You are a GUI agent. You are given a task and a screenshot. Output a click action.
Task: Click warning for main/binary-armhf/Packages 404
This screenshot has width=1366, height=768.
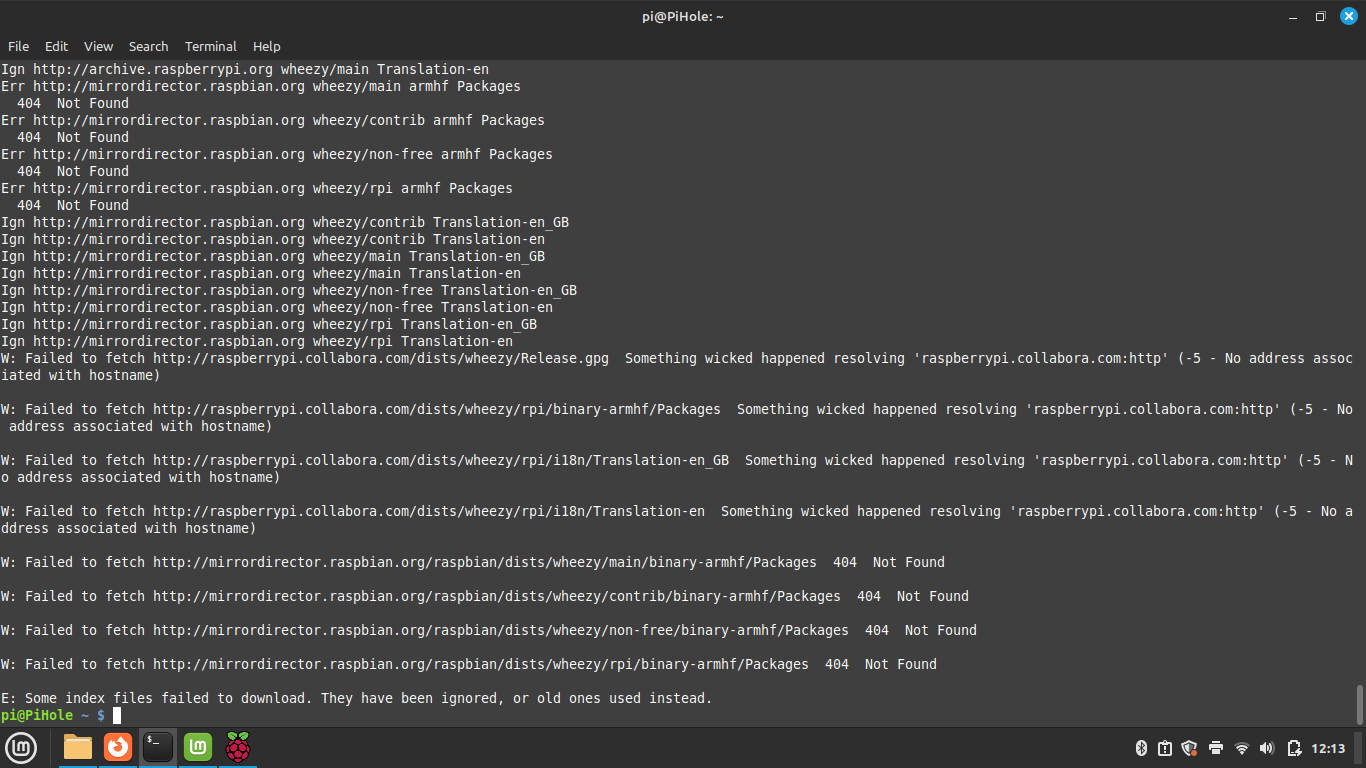[x=472, y=562]
